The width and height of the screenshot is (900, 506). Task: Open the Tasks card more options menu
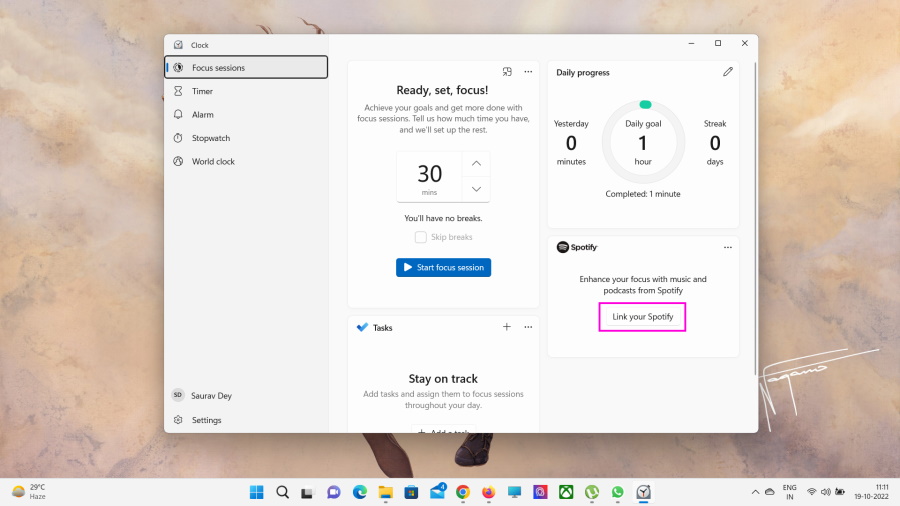pos(528,327)
